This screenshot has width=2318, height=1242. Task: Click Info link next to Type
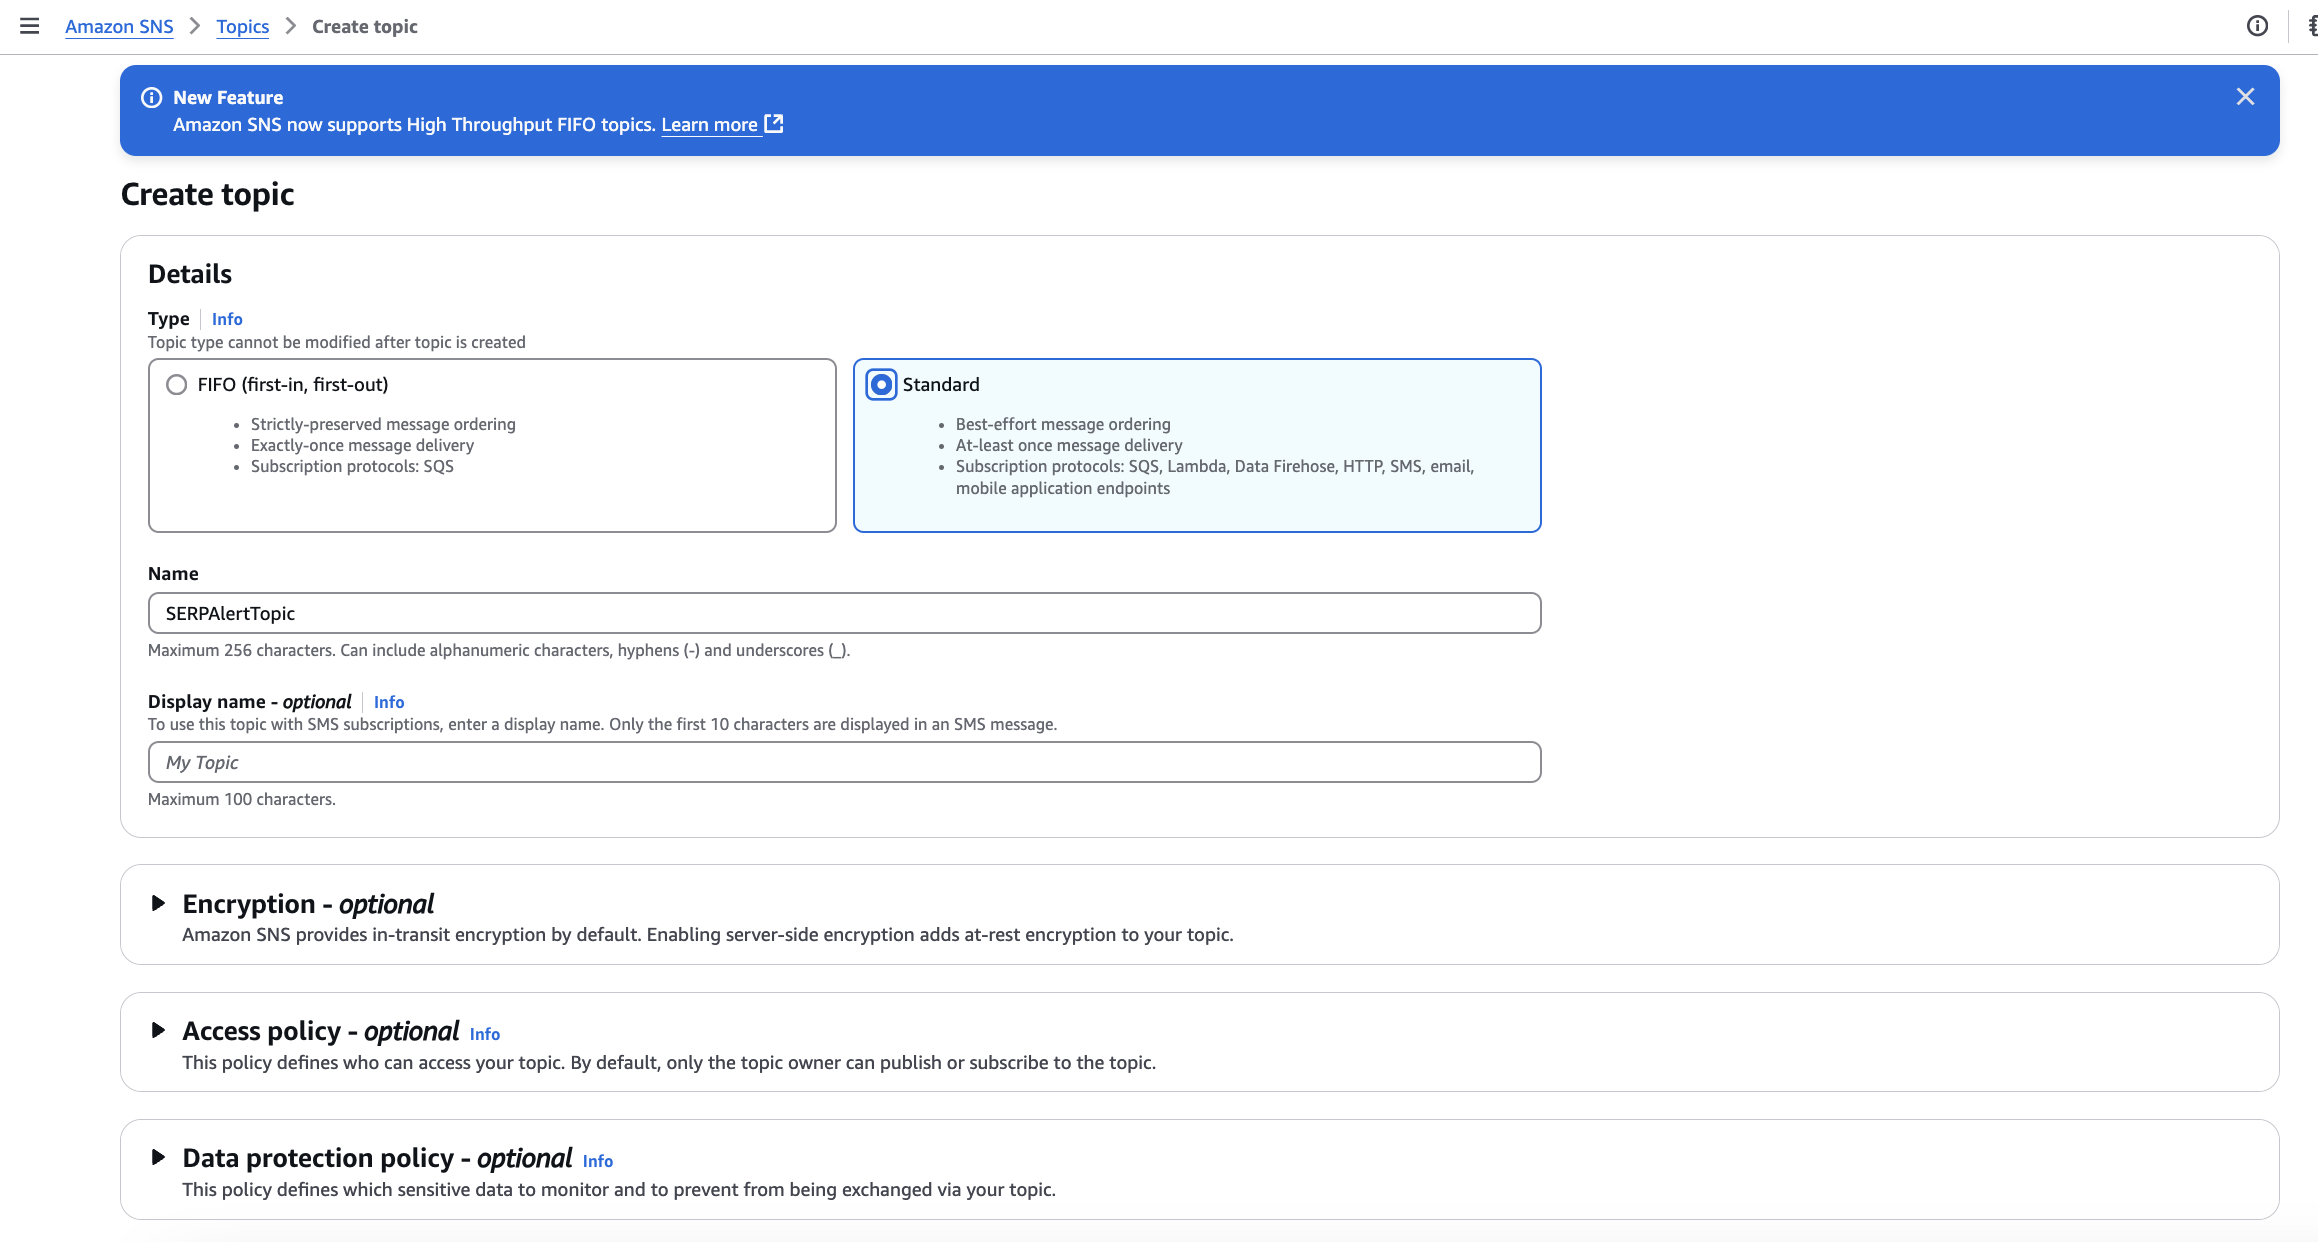pyautogui.click(x=227, y=319)
